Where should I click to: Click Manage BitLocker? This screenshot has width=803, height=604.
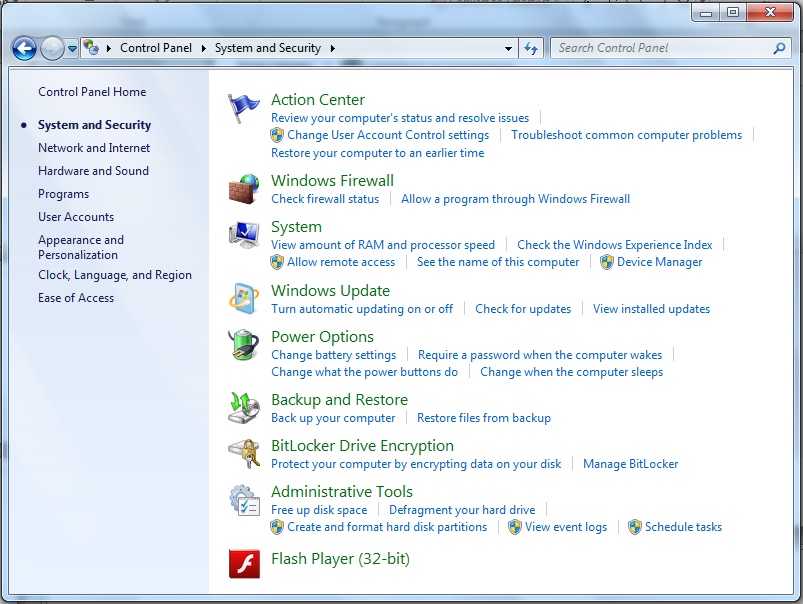630,465
